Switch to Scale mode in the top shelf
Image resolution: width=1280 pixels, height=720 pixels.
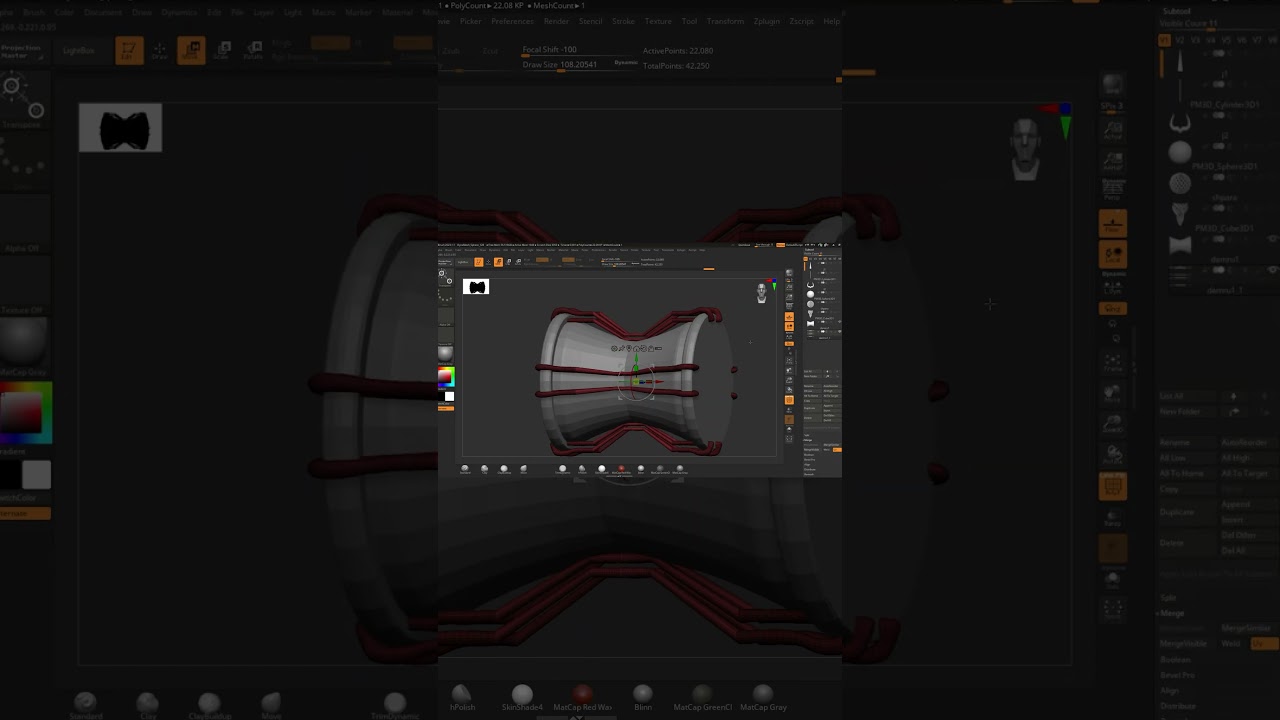(222, 51)
